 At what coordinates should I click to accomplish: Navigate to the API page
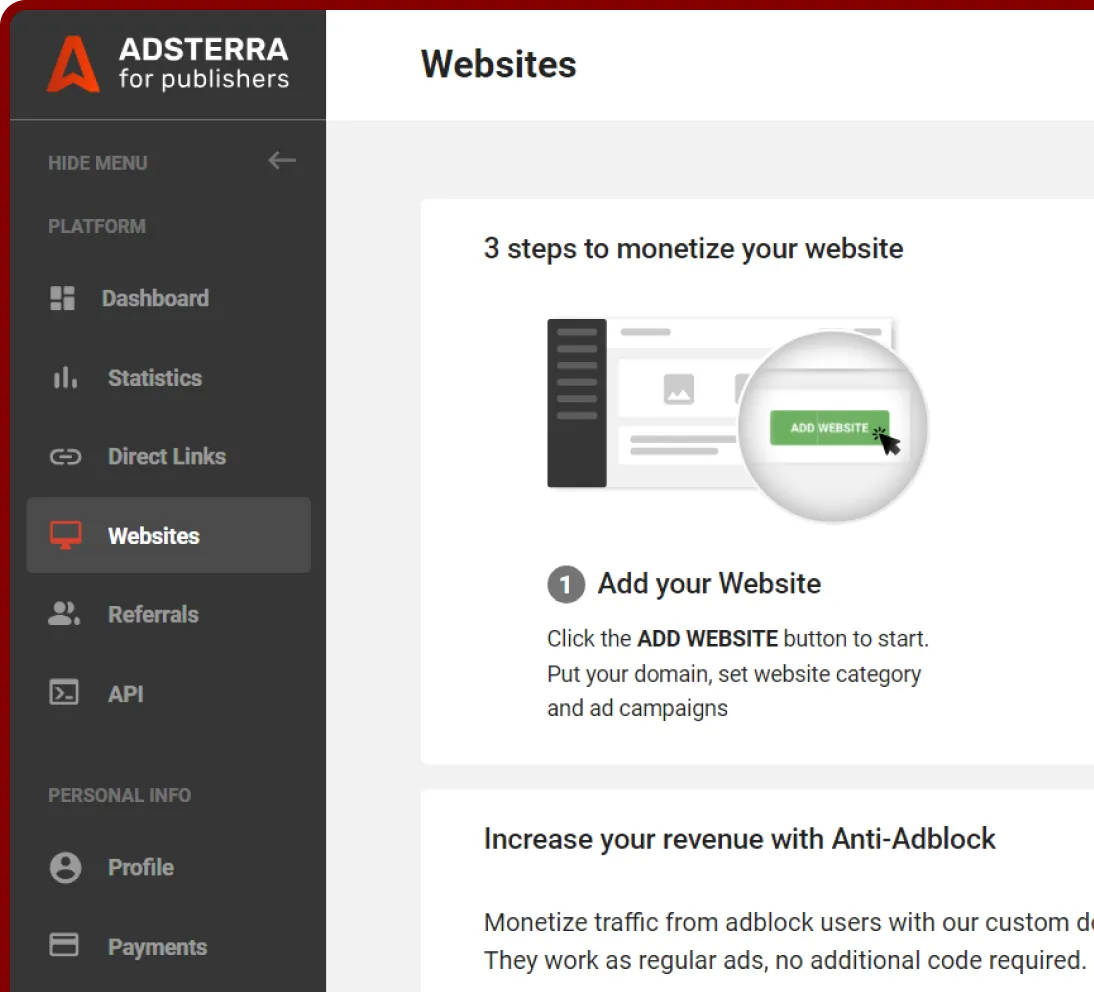click(126, 694)
